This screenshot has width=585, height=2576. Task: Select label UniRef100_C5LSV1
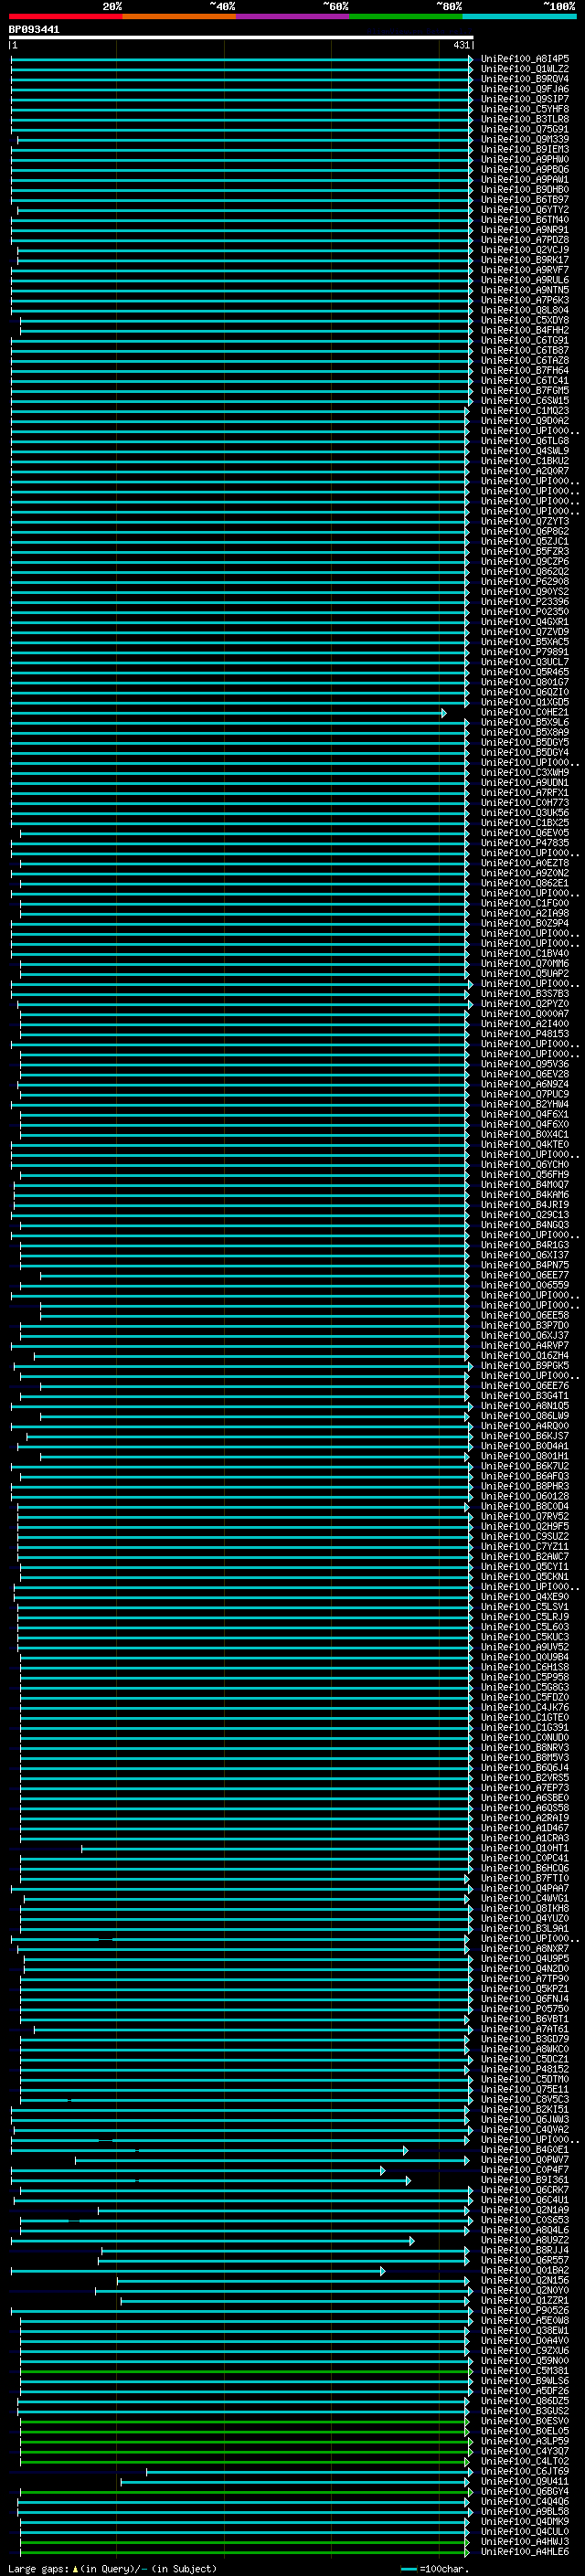524,1608
